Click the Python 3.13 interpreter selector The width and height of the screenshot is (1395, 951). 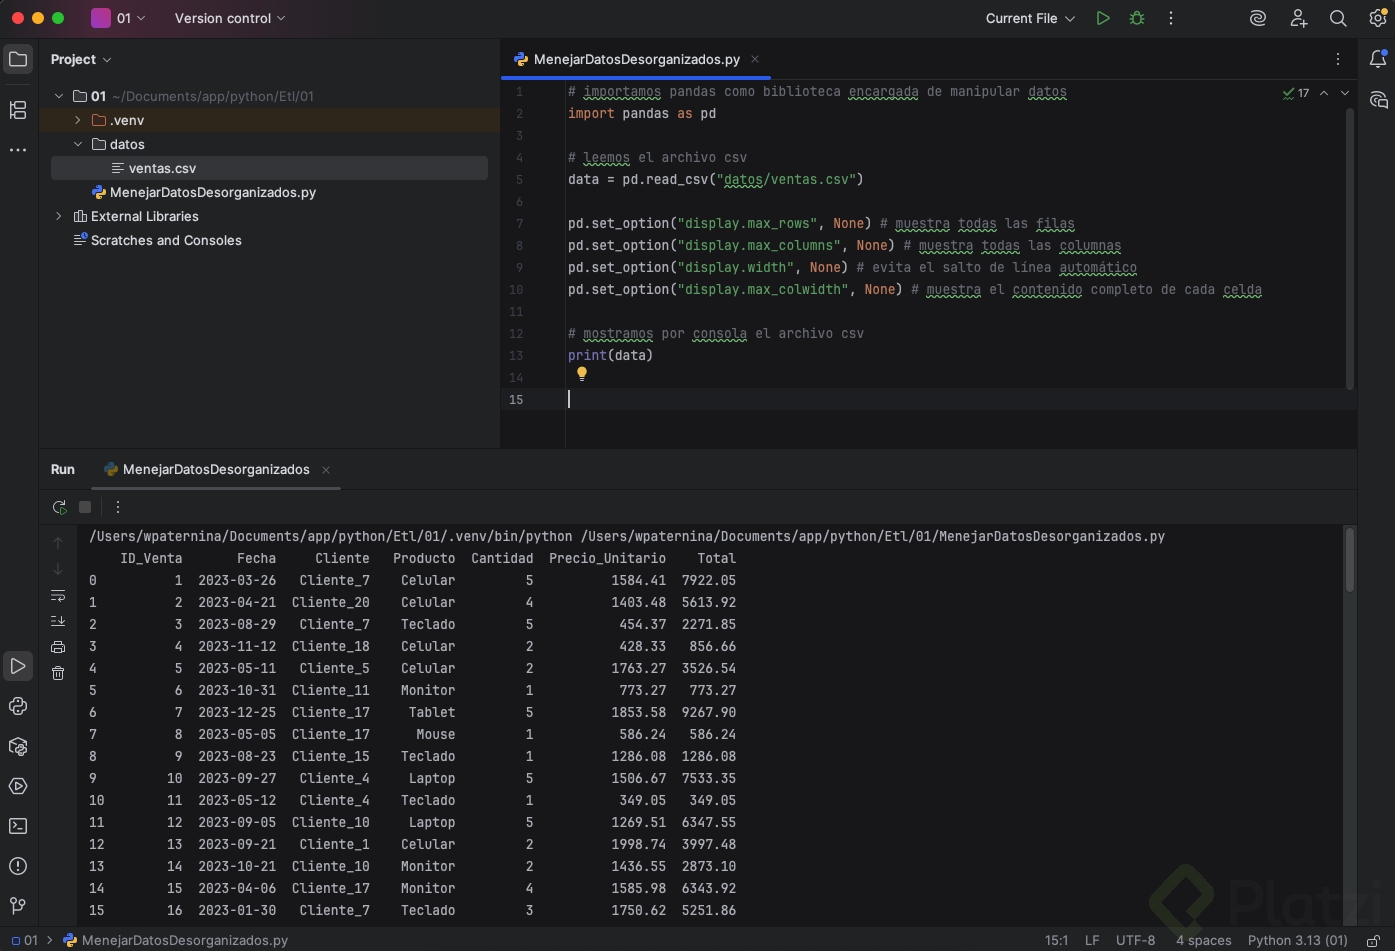pyautogui.click(x=1297, y=940)
